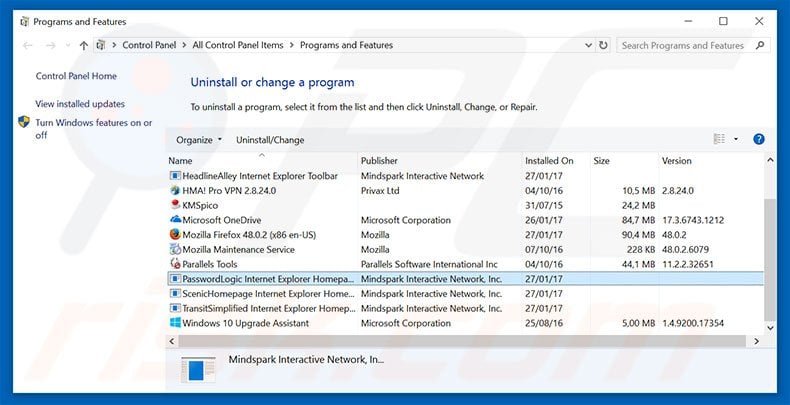Screen dimensions: 790x405
Task: Select Mozilla Maintenance Service entry
Action: 465,249
